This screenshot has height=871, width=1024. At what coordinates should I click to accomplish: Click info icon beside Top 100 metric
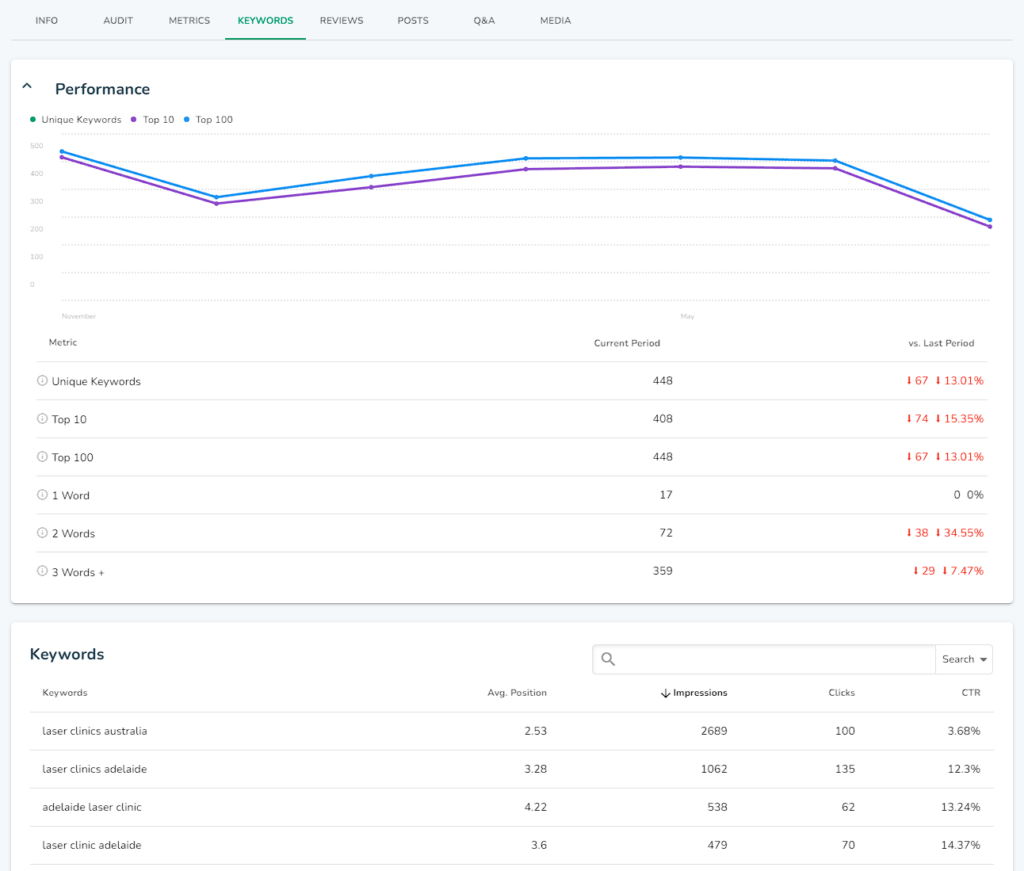42,456
